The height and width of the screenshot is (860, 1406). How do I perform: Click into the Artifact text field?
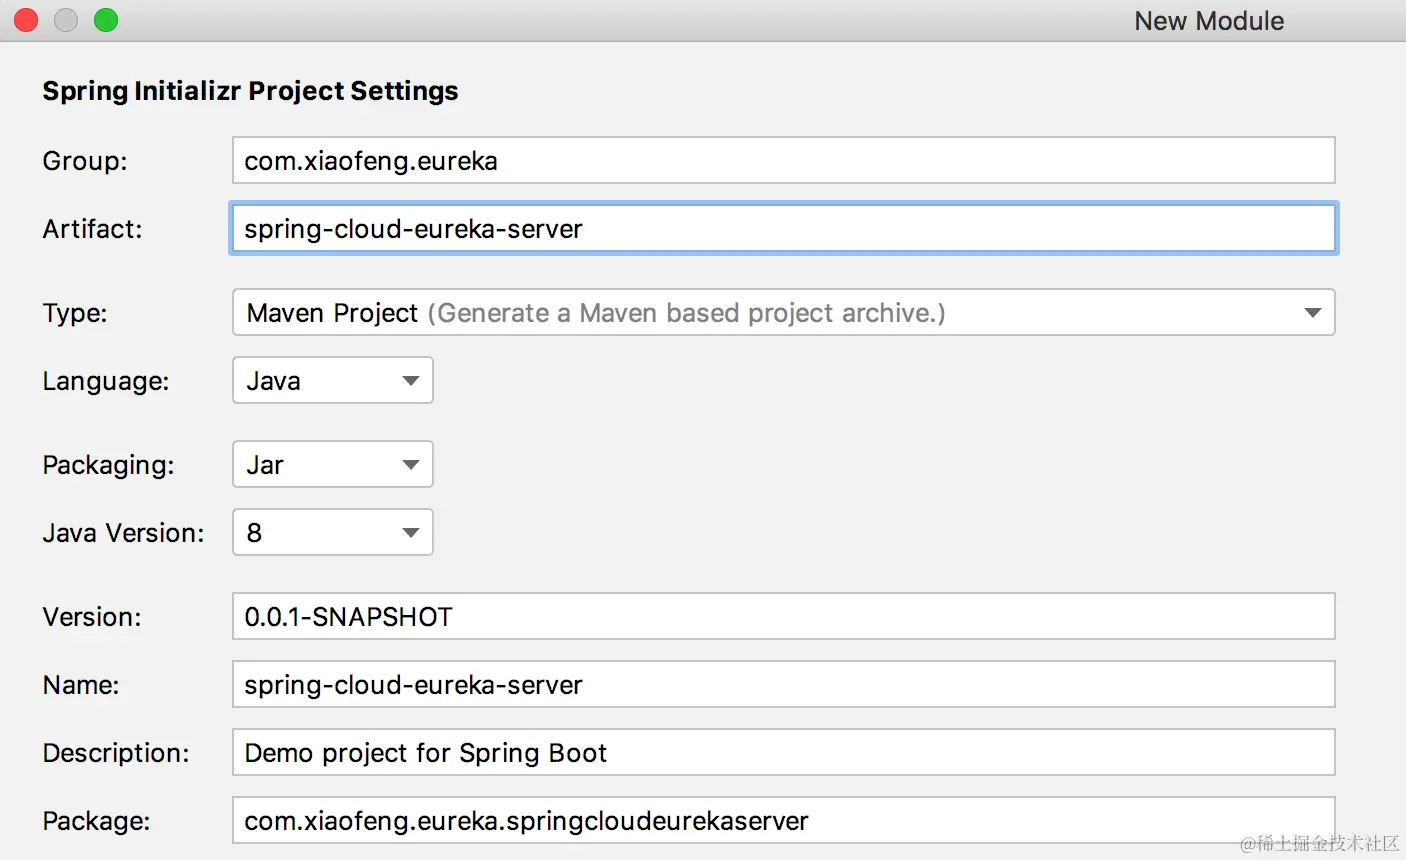pyautogui.click(x=783, y=229)
